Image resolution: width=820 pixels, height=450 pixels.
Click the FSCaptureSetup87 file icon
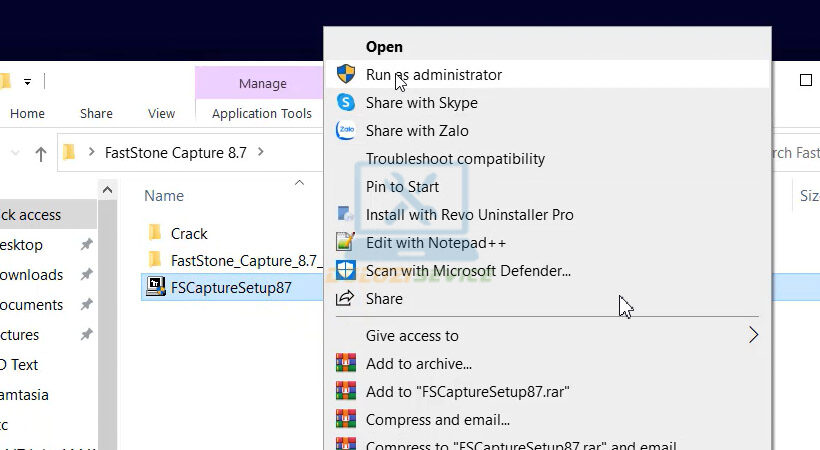155,289
